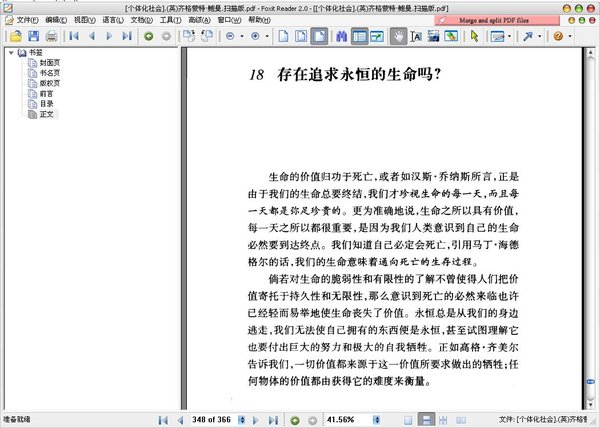Open Help via the question mark icon
Image resolution: width=600 pixels, height=428 pixels.
558,36
